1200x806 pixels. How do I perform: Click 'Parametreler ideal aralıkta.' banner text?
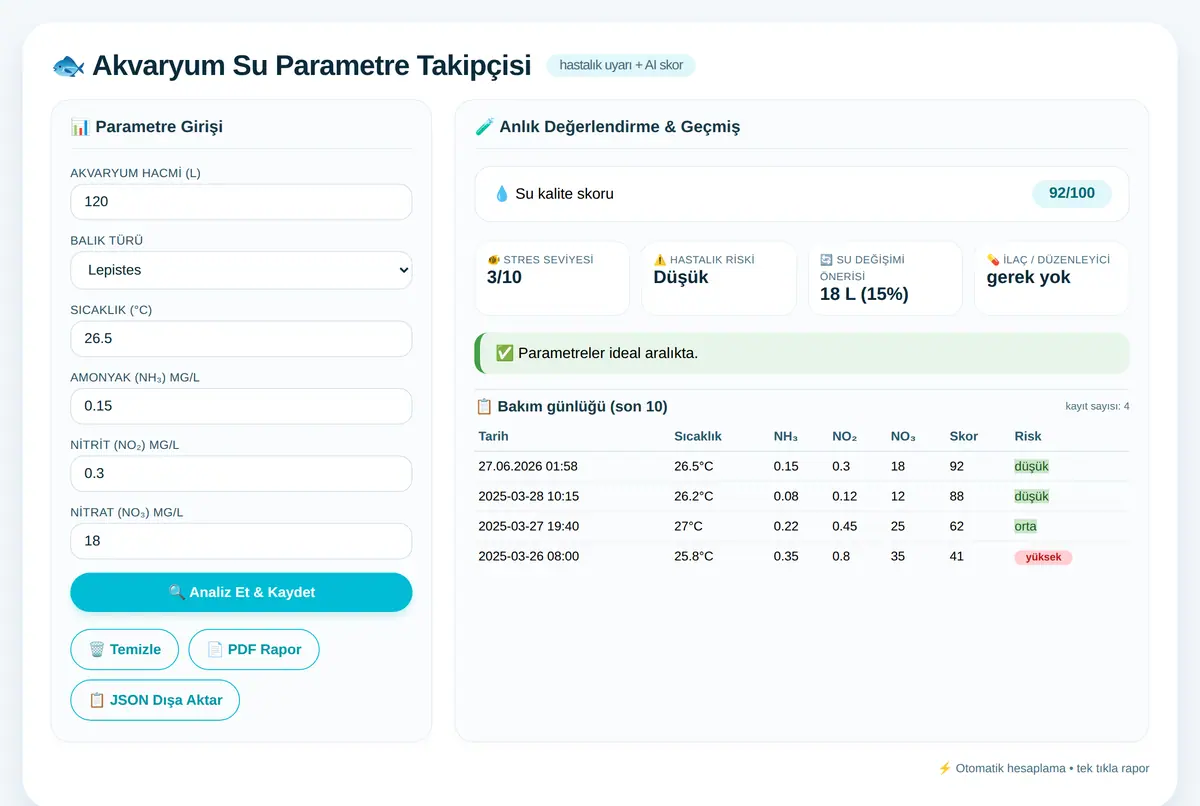point(608,353)
